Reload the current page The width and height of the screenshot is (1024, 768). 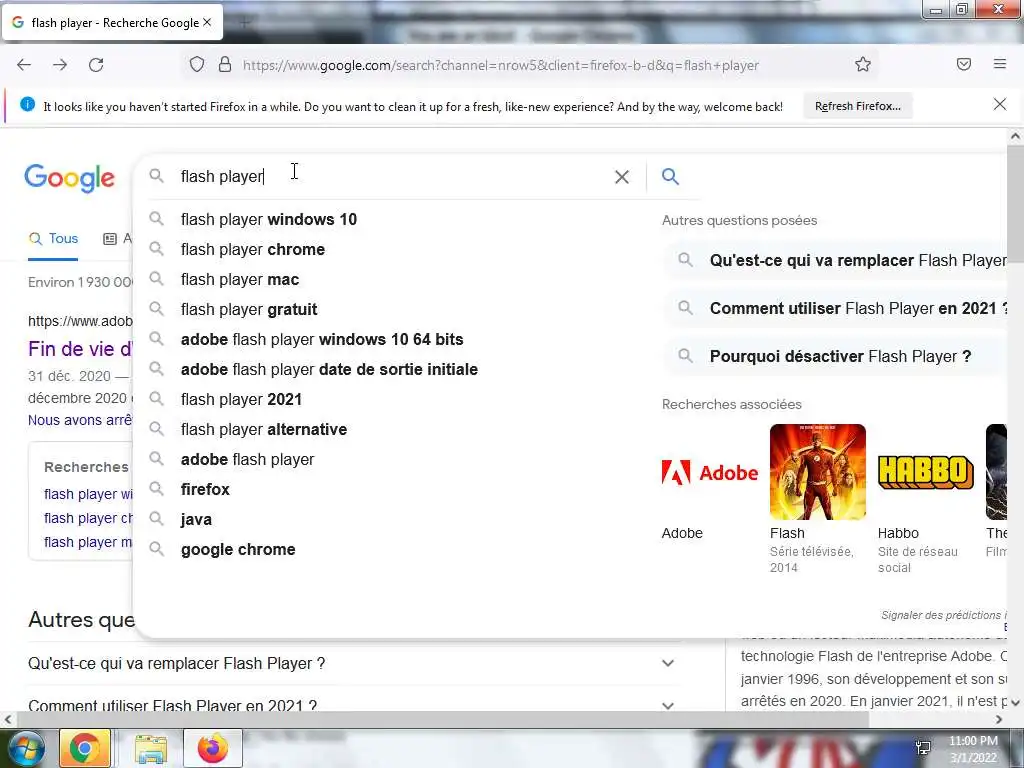tap(96, 65)
